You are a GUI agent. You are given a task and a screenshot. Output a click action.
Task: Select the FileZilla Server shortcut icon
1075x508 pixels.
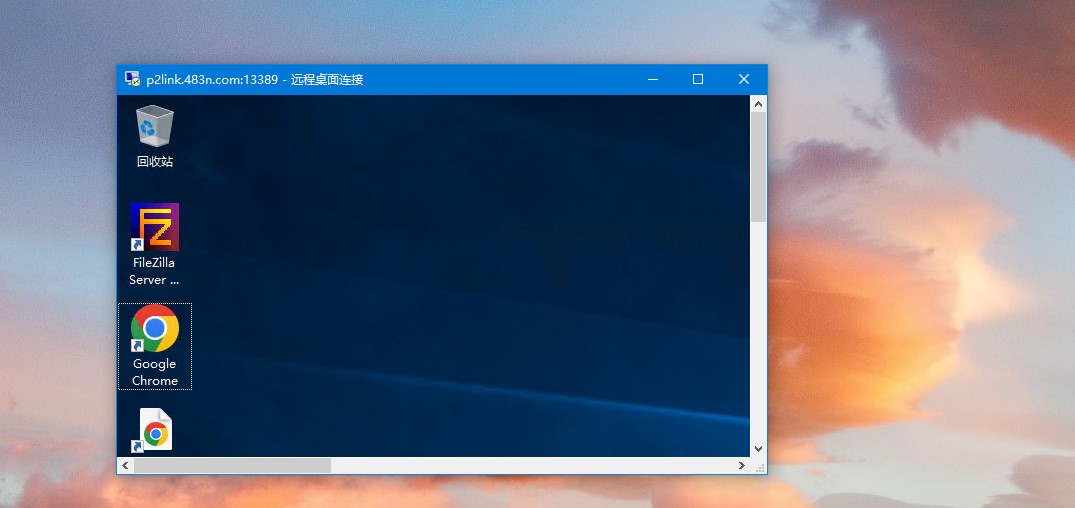click(x=155, y=227)
